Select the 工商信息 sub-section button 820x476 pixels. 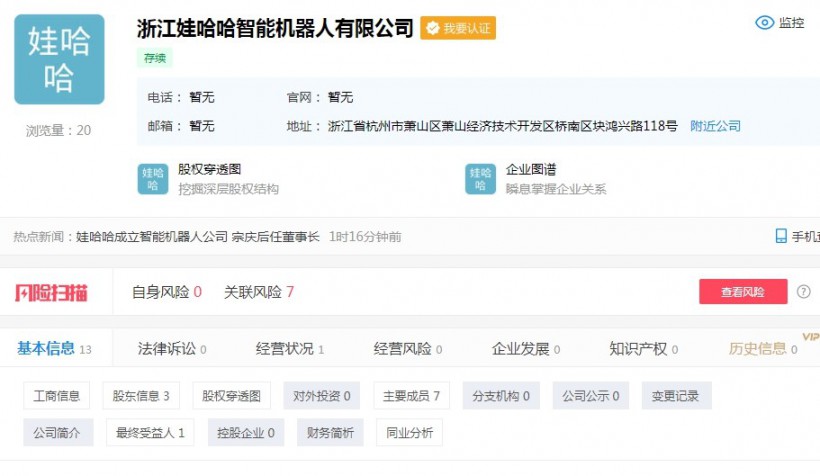[x=56, y=395]
